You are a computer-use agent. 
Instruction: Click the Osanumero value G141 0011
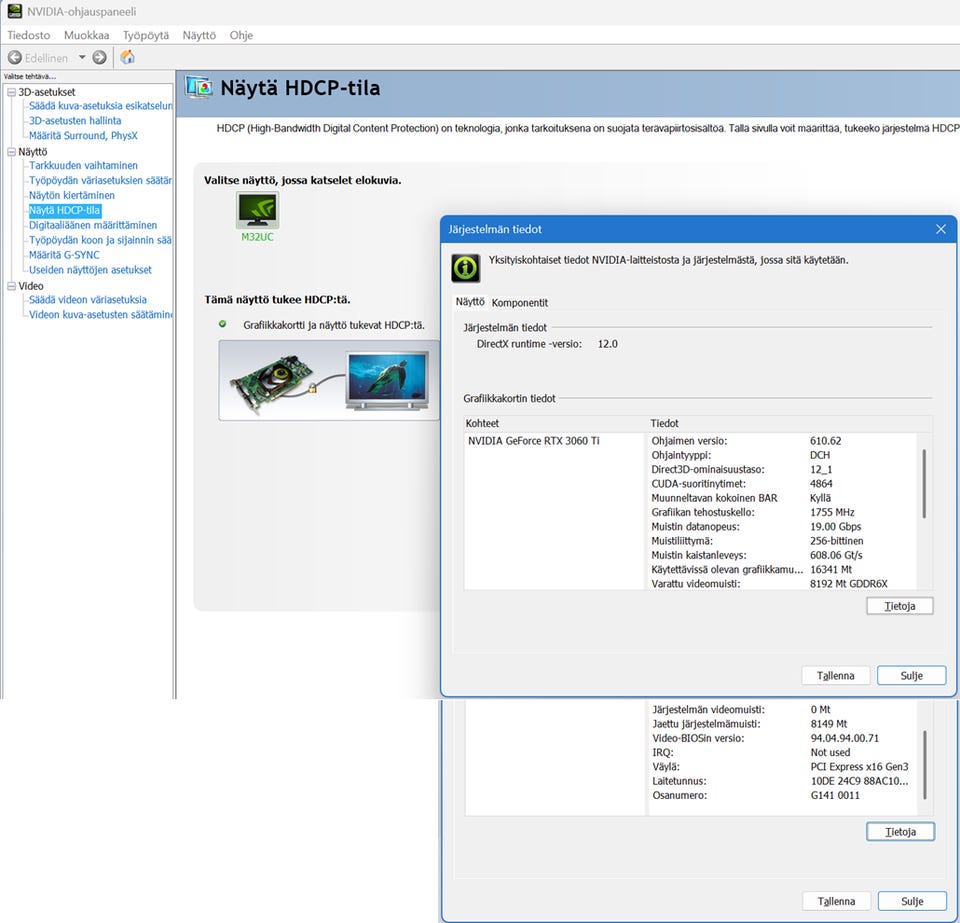(x=835, y=796)
